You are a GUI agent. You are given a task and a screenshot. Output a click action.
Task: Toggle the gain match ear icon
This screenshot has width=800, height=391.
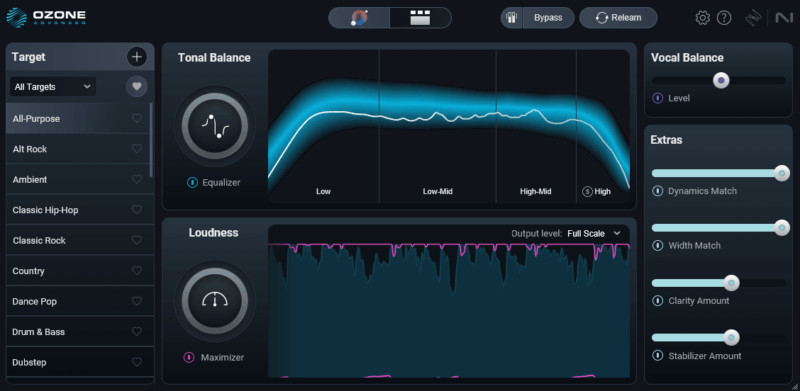pyautogui.click(x=512, y=18)
